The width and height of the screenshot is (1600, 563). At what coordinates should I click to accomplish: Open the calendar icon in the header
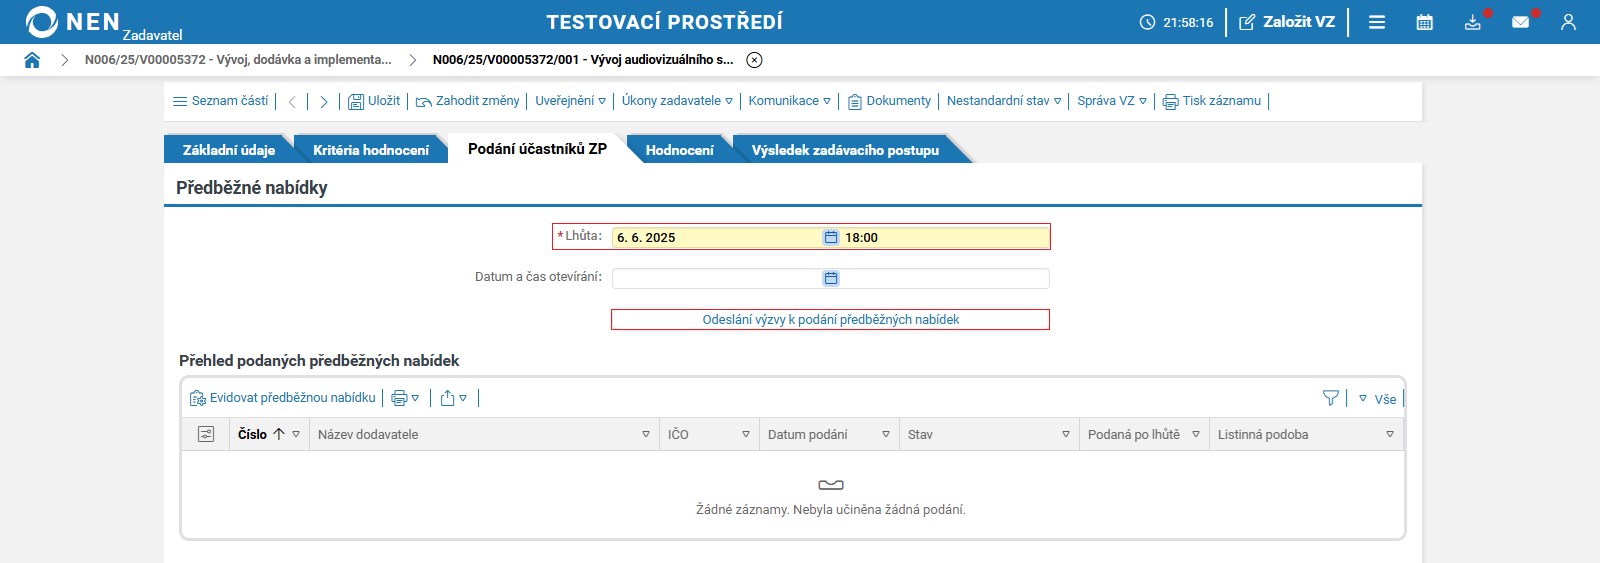1425,22
